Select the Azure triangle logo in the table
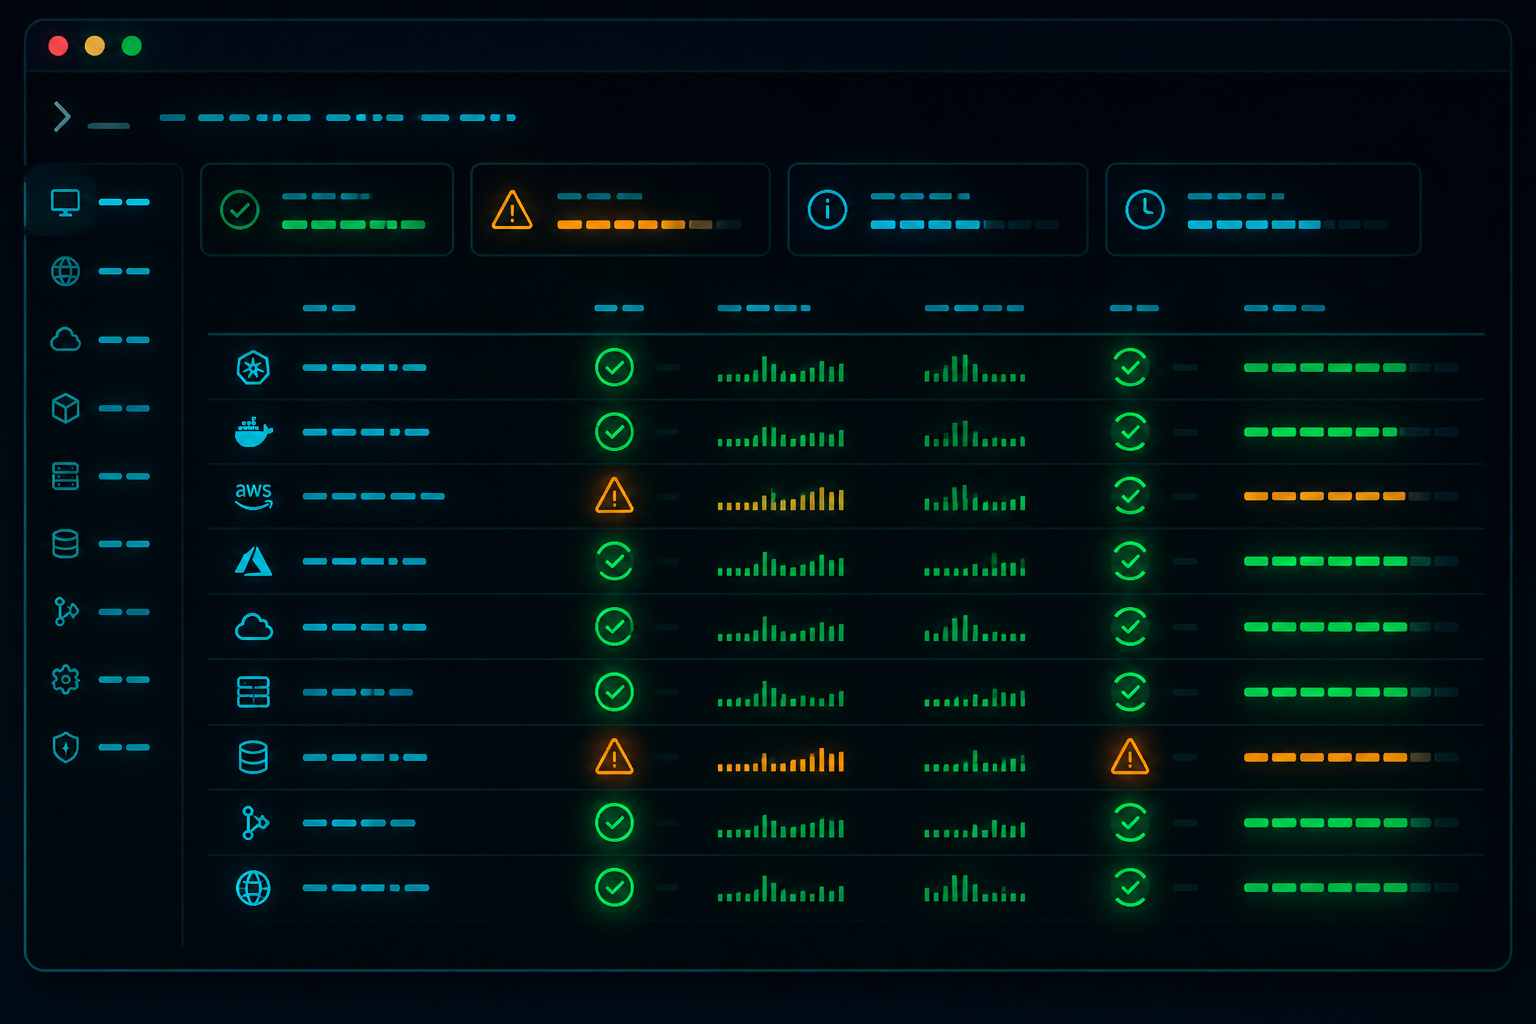Screen dimensions: 1536x1024 tap(253, 561)
